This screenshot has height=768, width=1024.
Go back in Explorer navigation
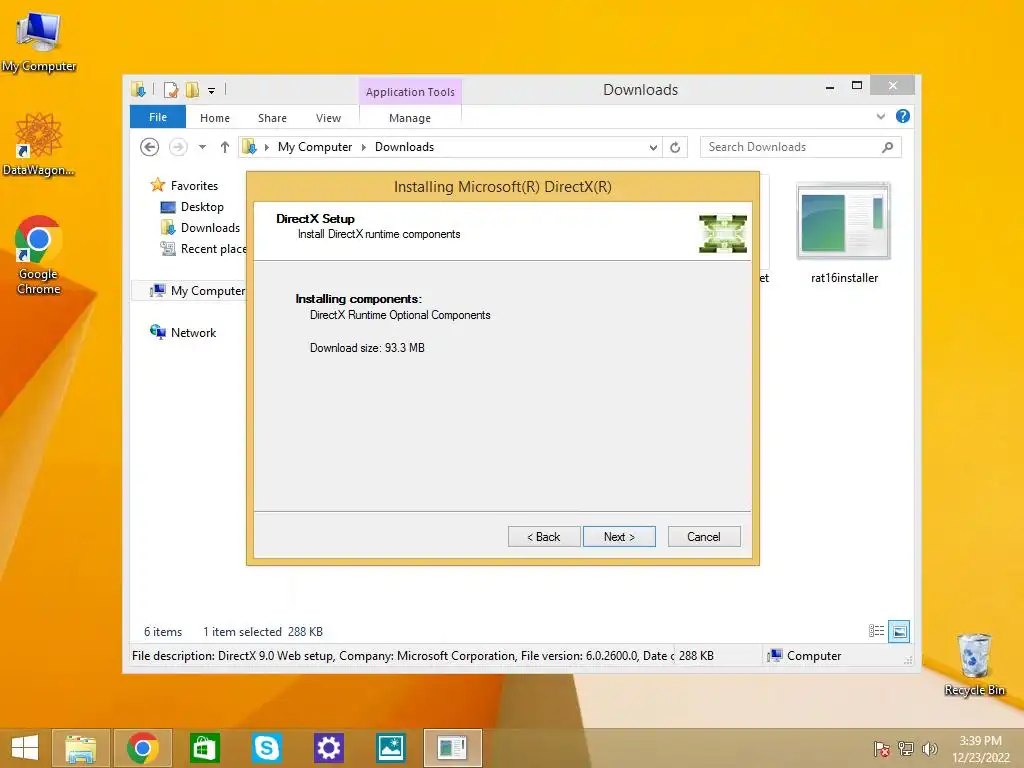coord(150,147)
